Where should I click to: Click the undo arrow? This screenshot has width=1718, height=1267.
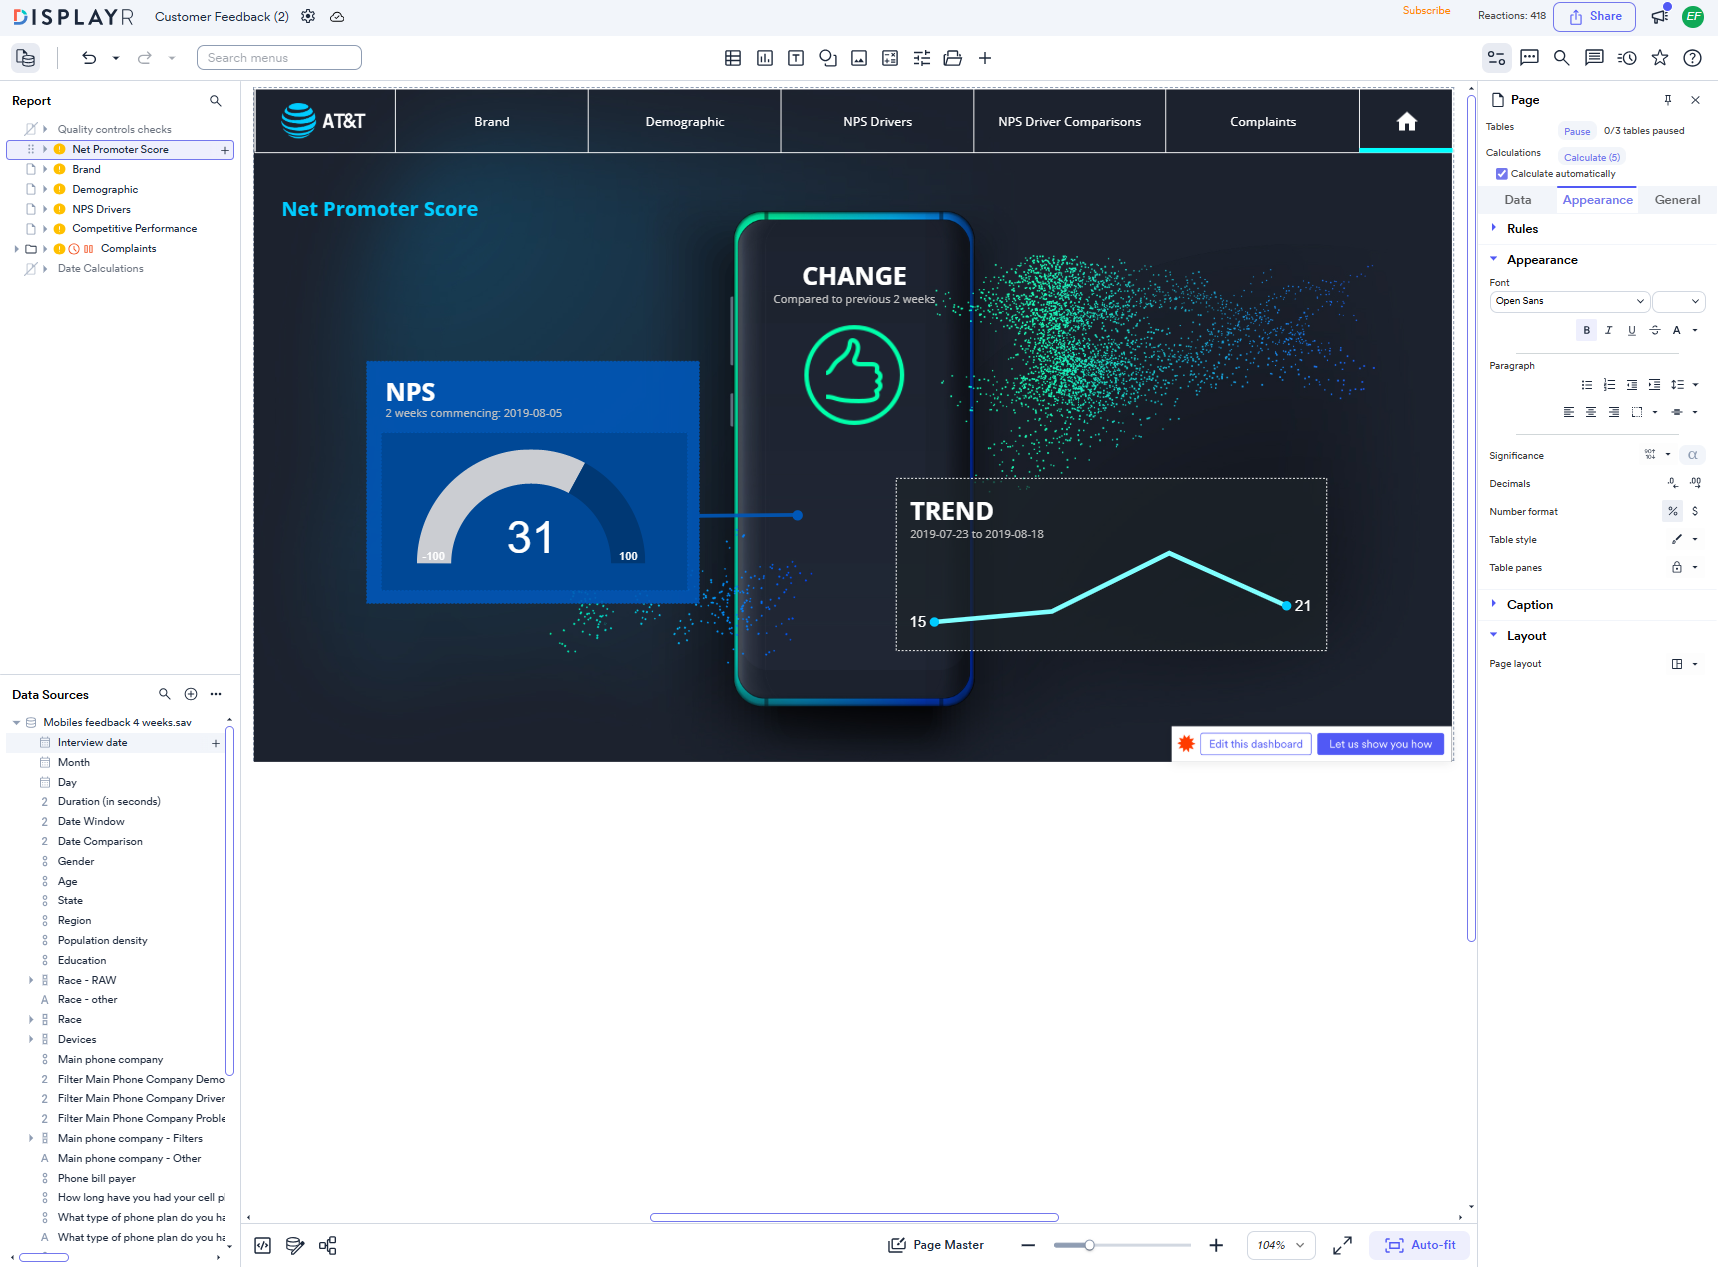89,58
